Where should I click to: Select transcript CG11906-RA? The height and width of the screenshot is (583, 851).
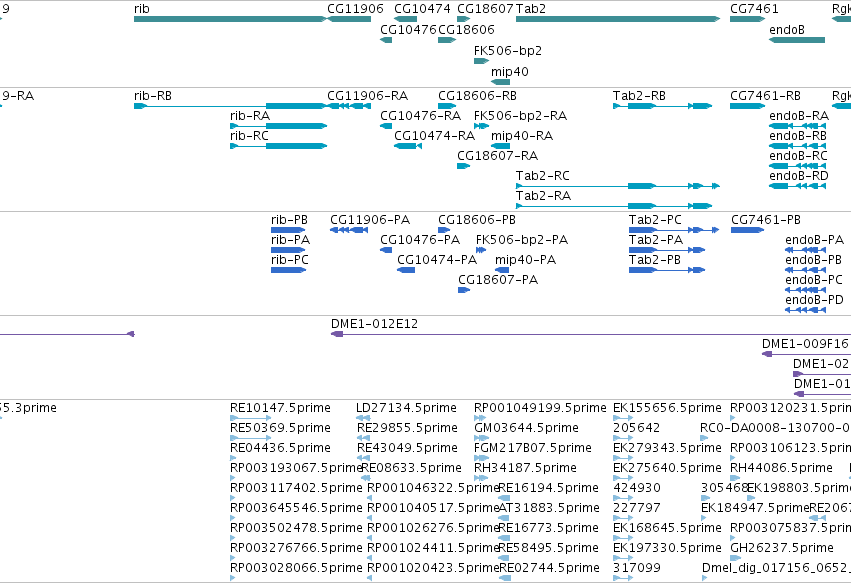click(x=349, y=106)
